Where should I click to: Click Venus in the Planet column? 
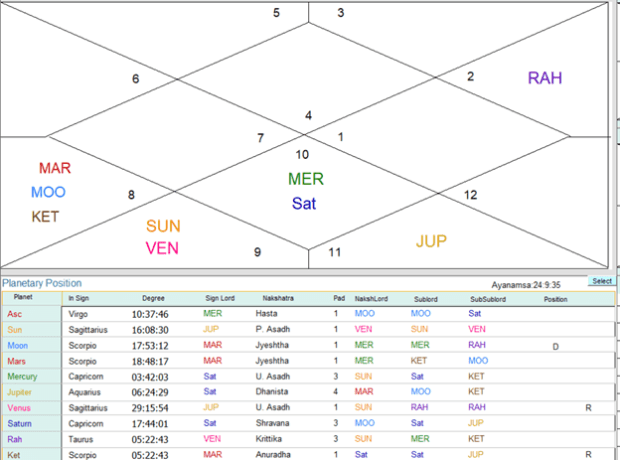point(20,407)
